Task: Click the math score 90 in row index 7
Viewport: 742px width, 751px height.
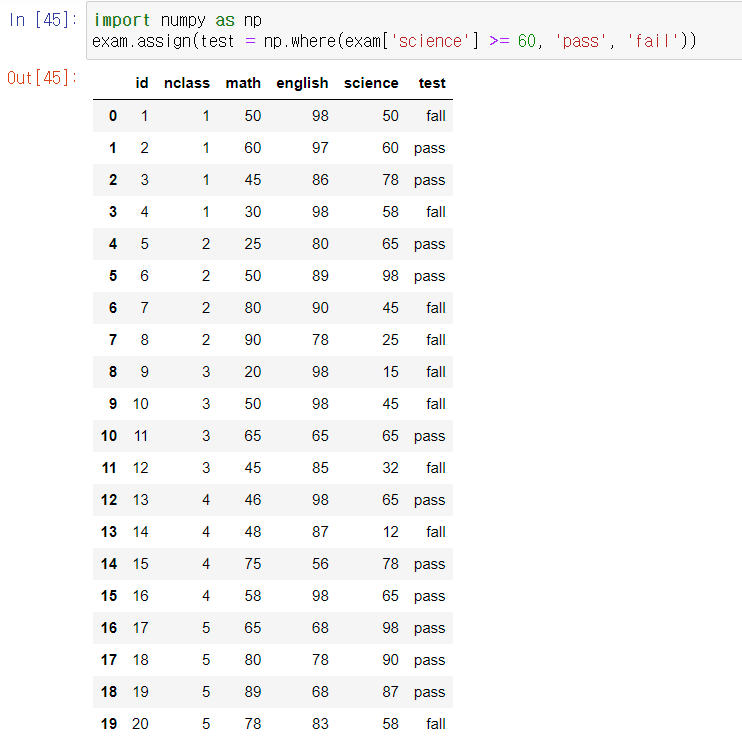Action: (x=253, y=340)
